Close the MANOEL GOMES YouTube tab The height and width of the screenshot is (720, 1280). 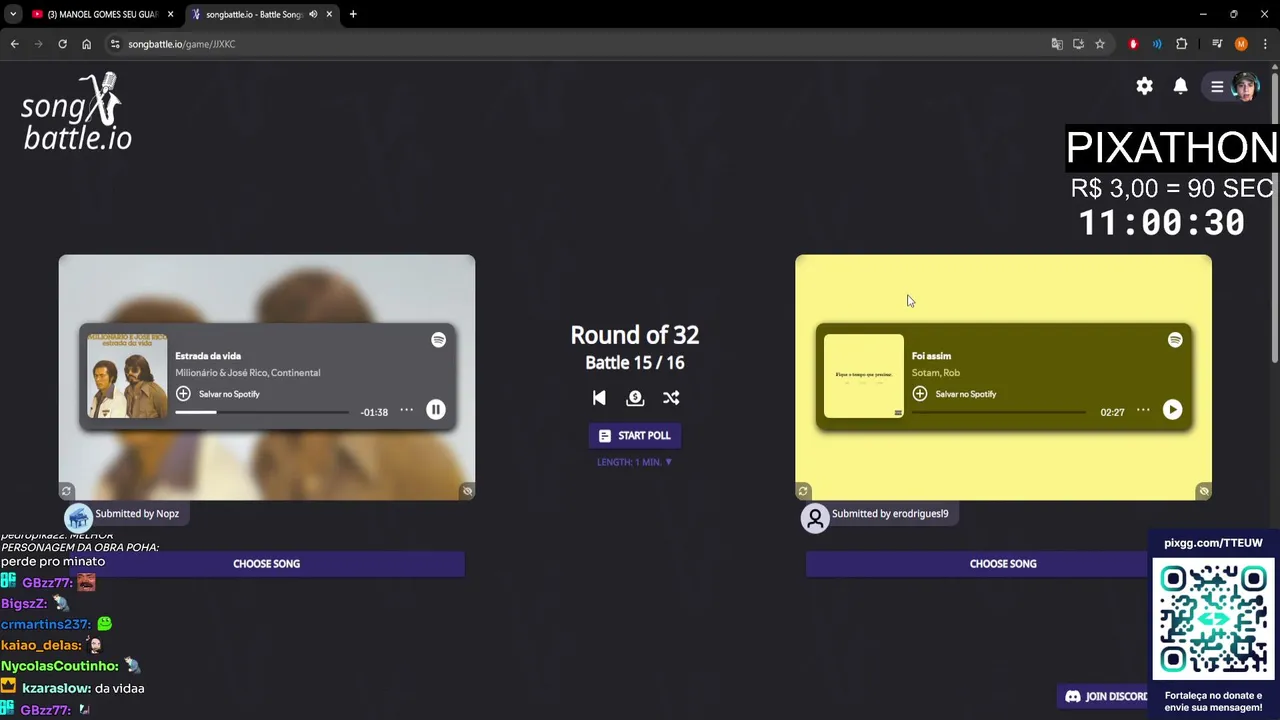pos(170,14)
